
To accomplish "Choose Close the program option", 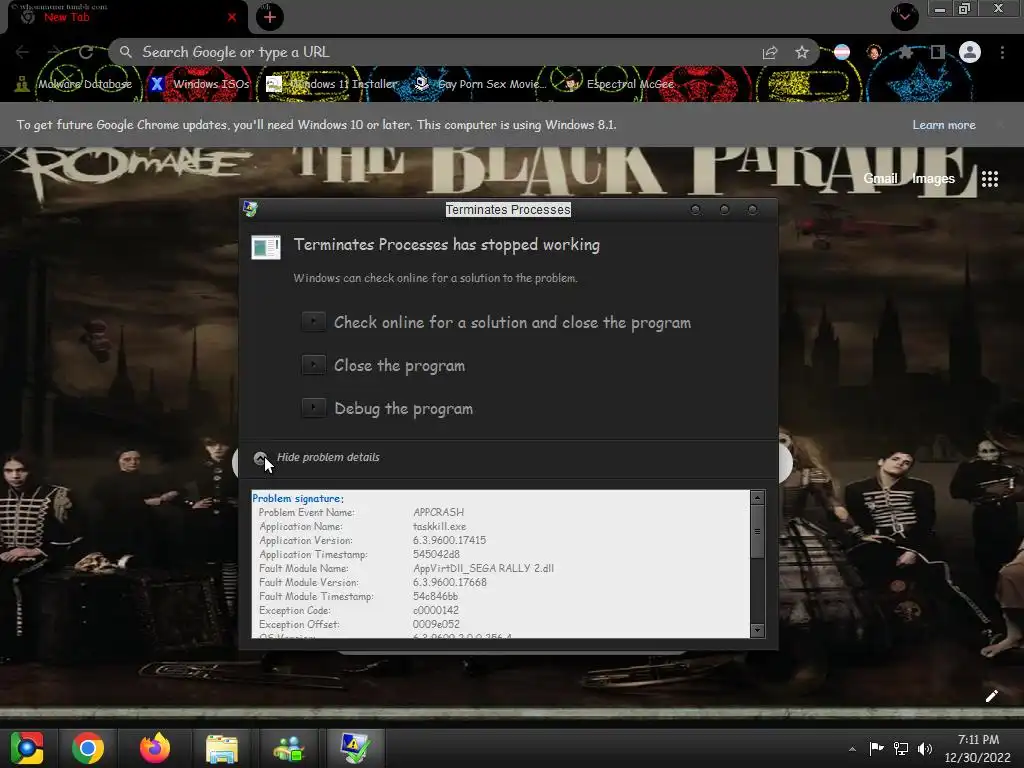I will coord(383,365).
